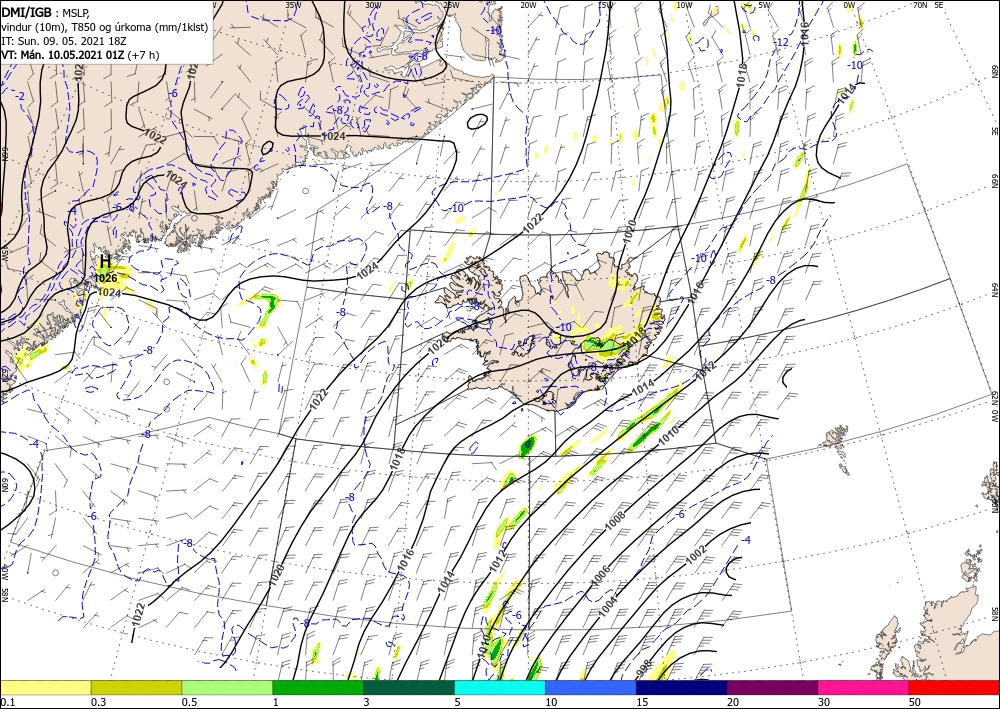Click the '1026' pressure value under H
The image size is (1000, 709).
tap(105, 279)
